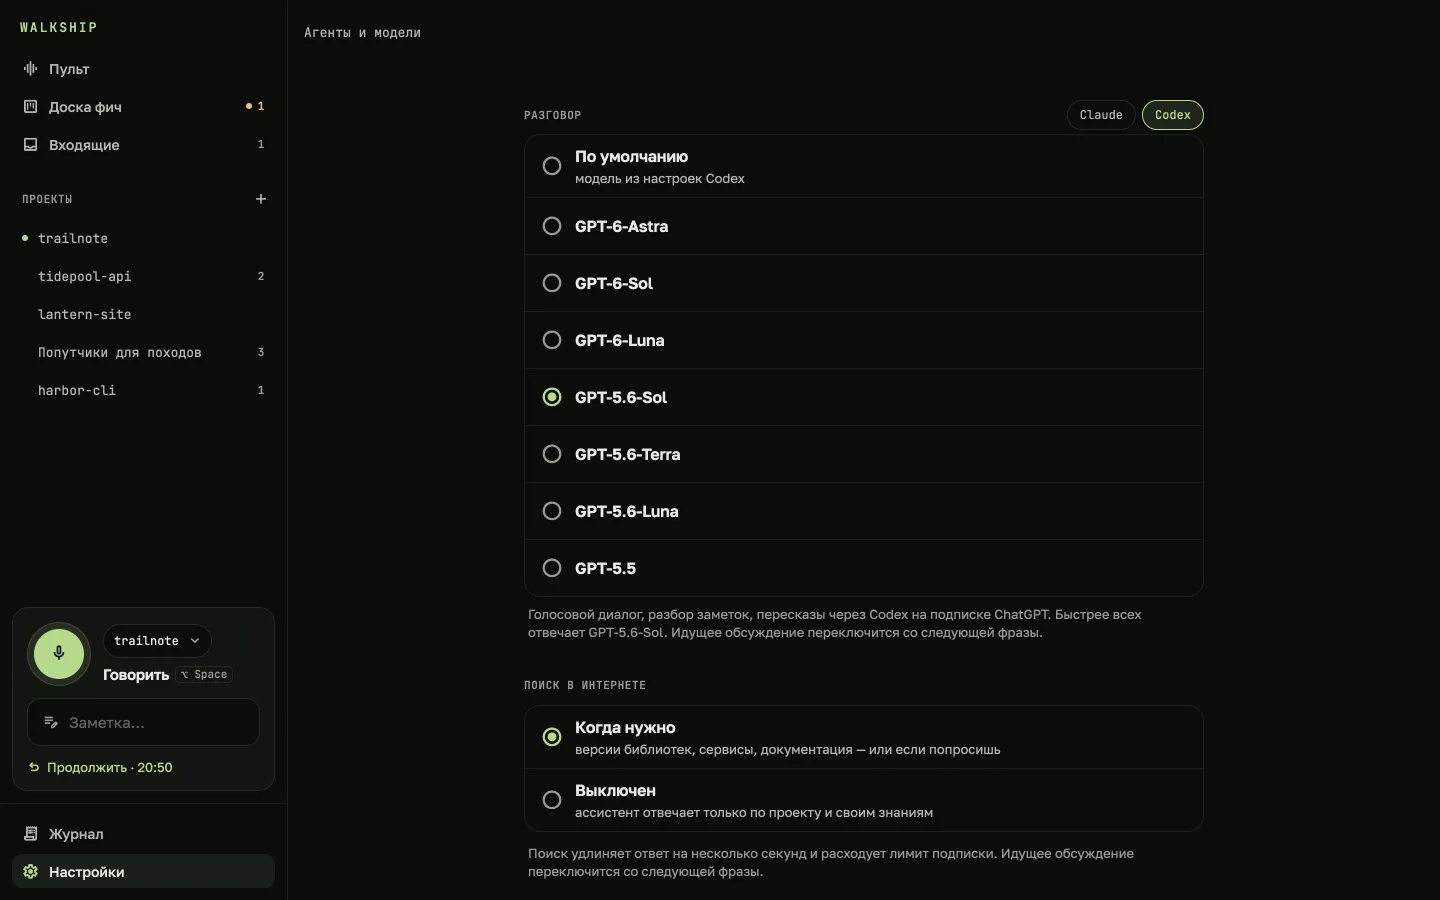The image size is (1440, 900).
Task: Open the Пульт dashboard icon
Action: [30, 69]
